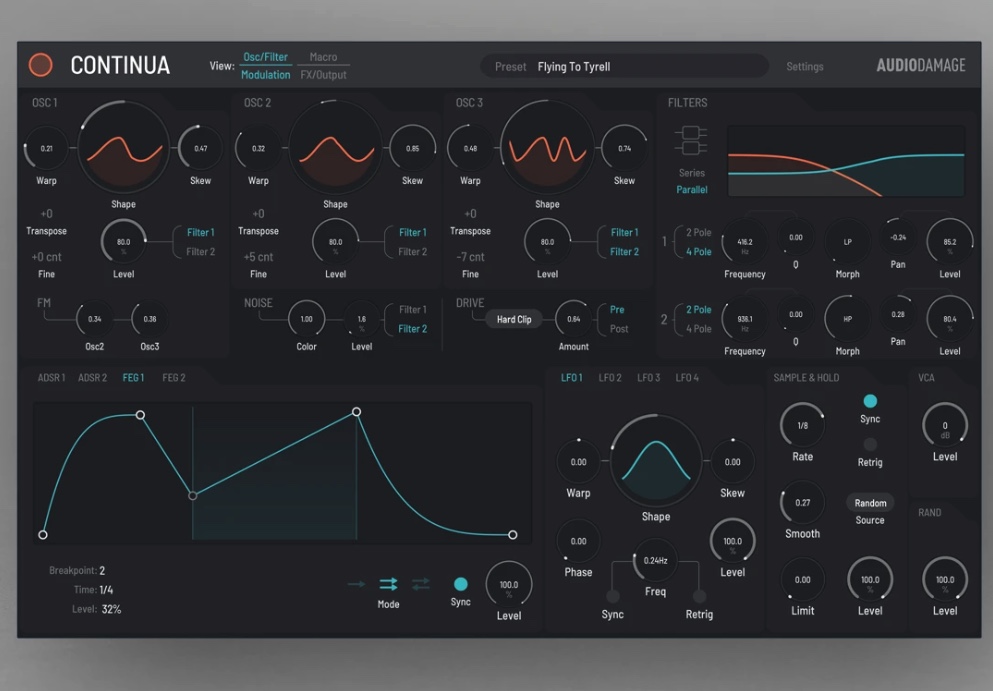Switch to the Macro view
The height and width of the screenshot is (691, 993).
[x=323, y=57]
